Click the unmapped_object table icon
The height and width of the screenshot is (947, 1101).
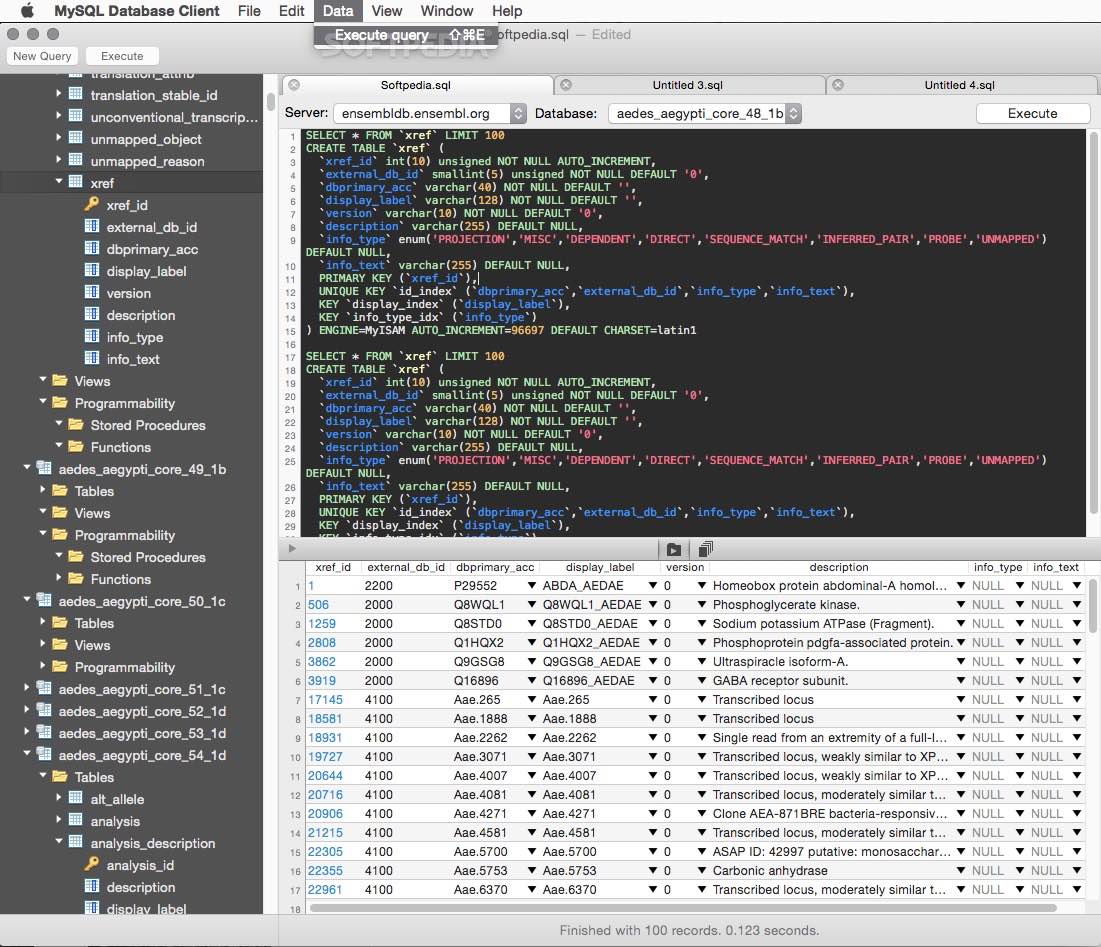76,138
